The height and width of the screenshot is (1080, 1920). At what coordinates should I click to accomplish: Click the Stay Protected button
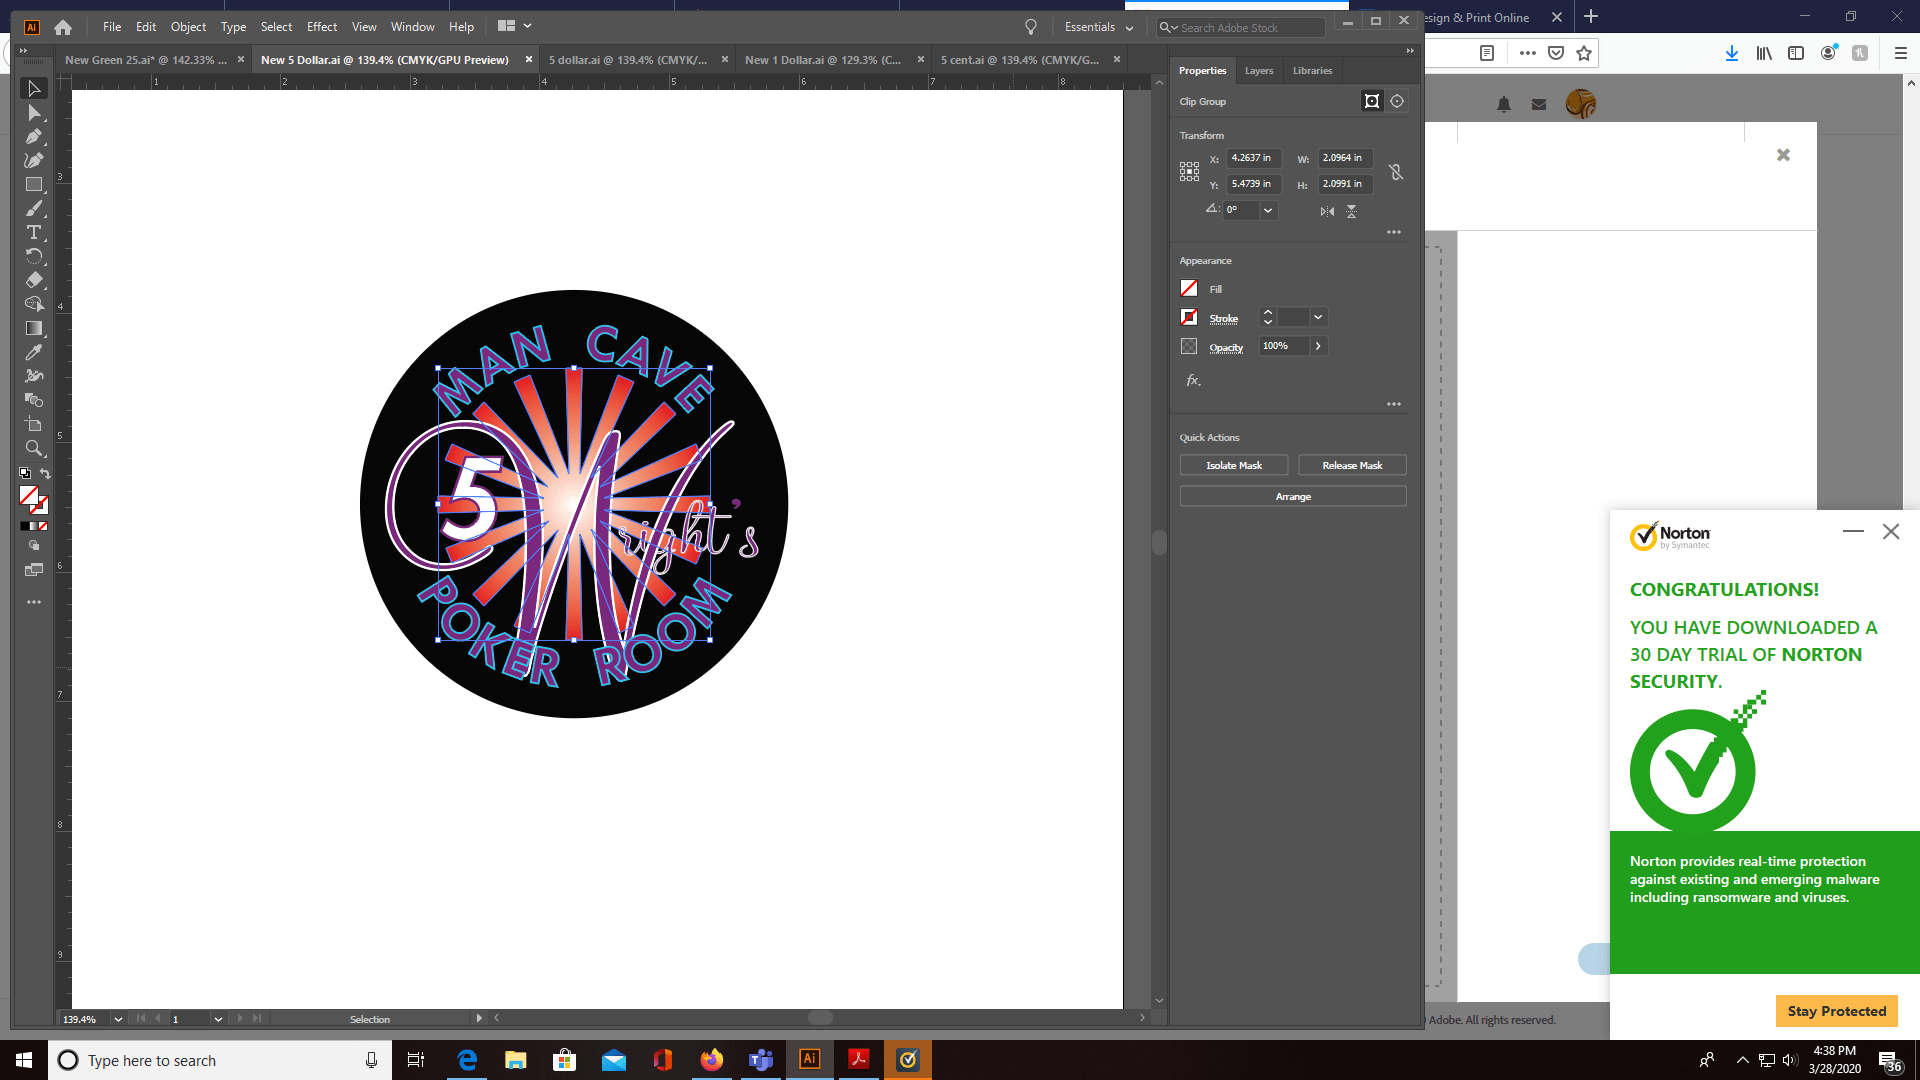coord(1836,1011)
